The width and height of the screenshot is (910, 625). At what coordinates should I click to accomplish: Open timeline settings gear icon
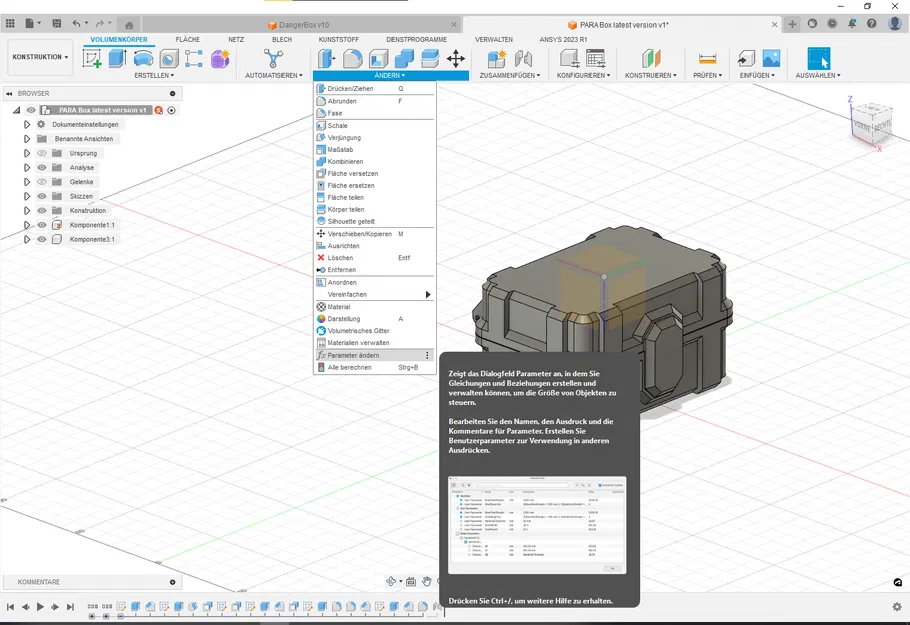pos(896,607)
